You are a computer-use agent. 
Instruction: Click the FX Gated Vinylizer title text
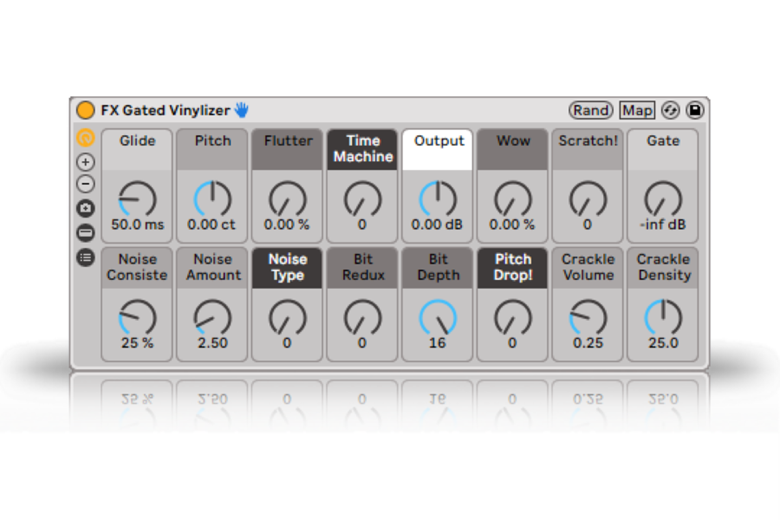[165, 110]
